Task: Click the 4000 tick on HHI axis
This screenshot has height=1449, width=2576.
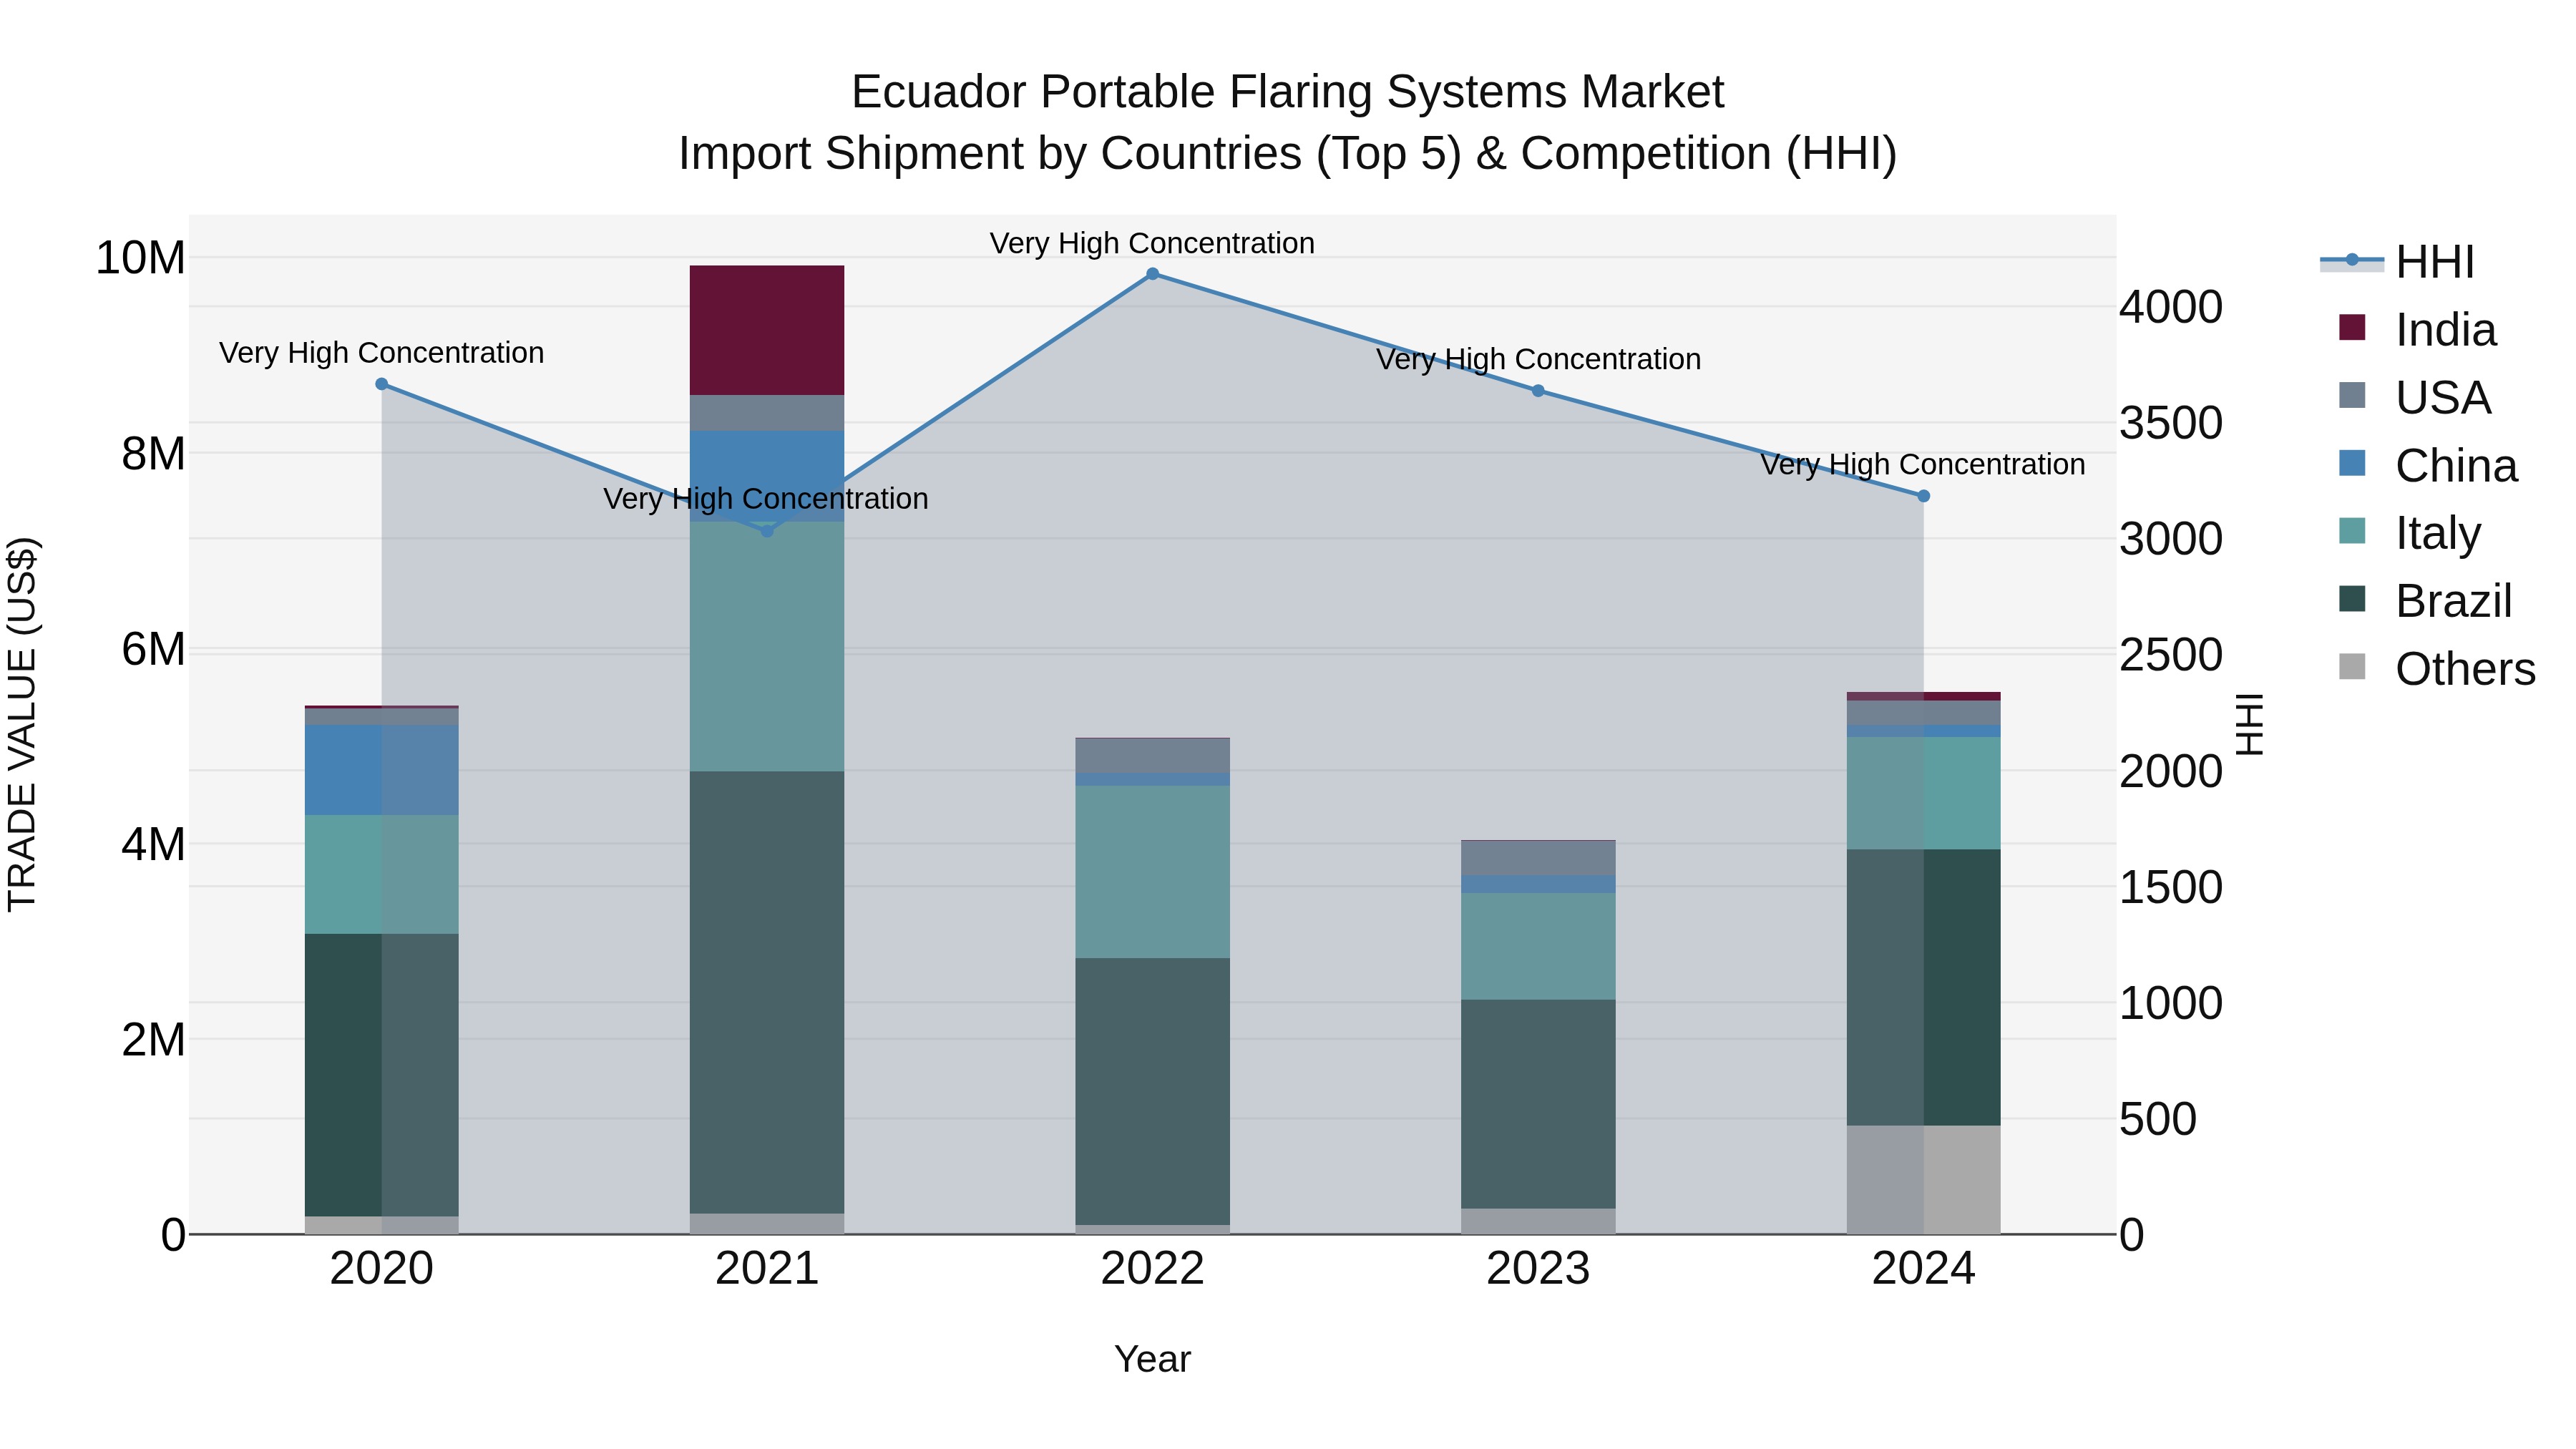Action: [x=2171, y=307]
